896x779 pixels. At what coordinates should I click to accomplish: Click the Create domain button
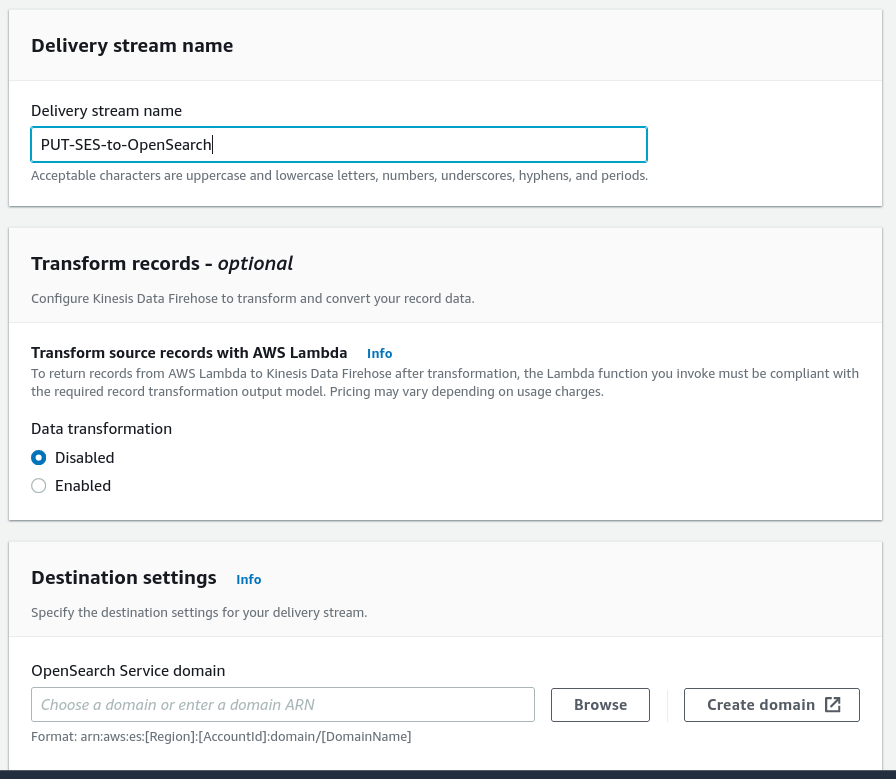click(771, 705)
